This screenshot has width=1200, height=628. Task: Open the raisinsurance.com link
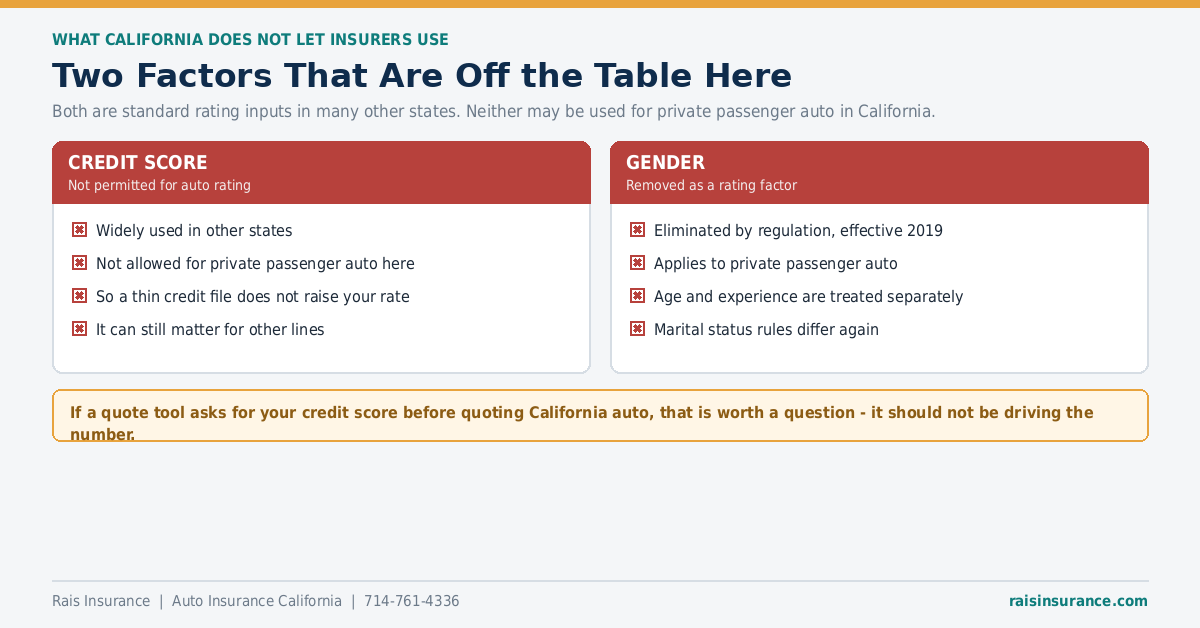coord(1078,601)
